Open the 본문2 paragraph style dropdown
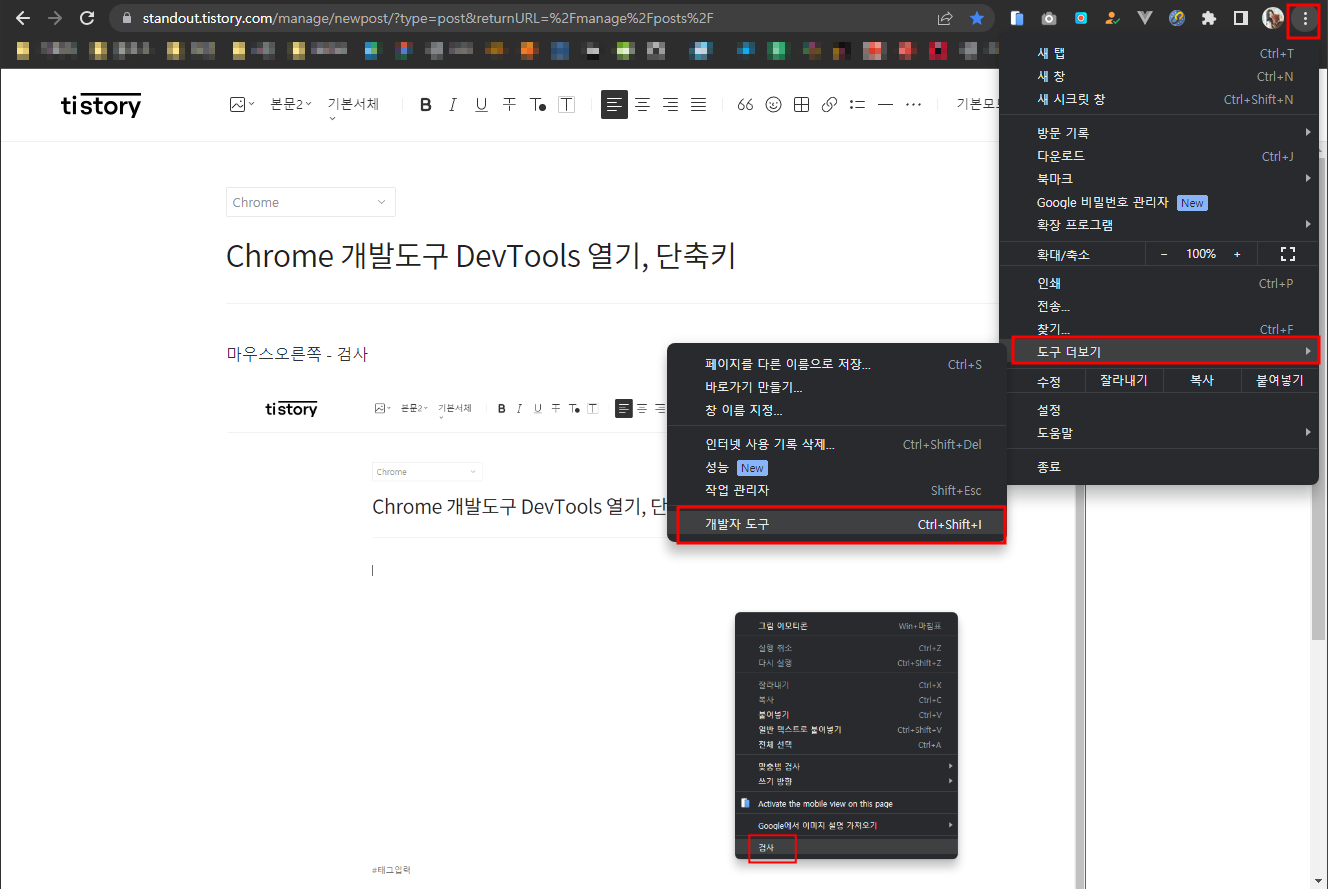 click(x=291, y=104)
